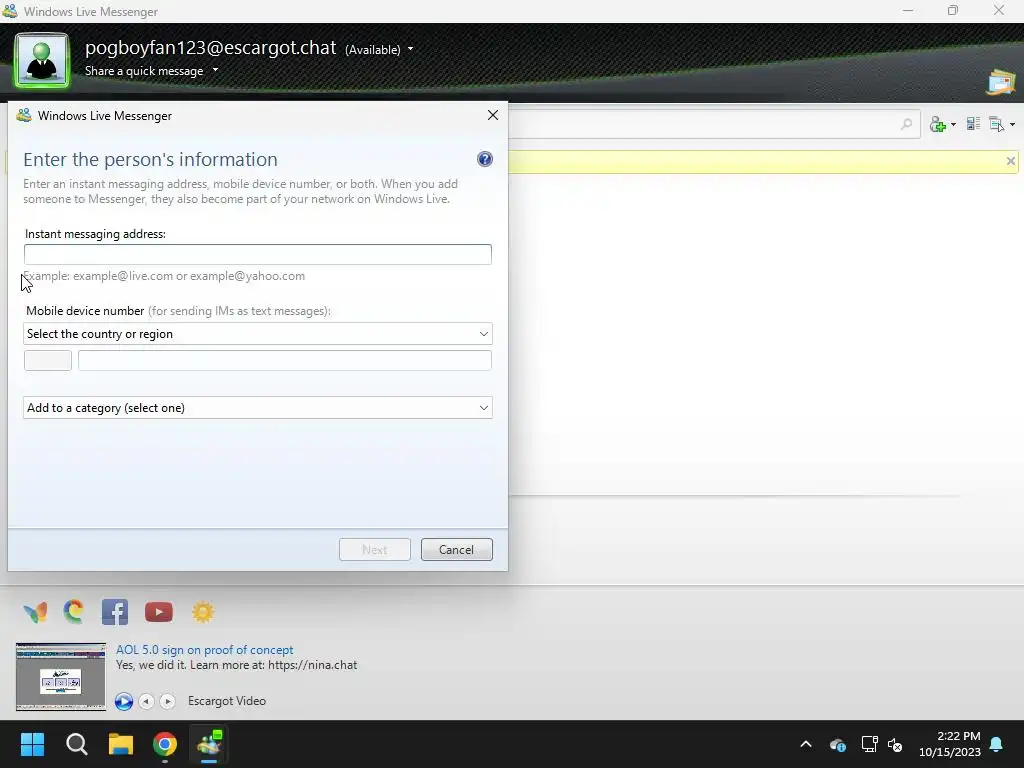1024x768 pixels.
Task: Click the Escargot Video label
Action: pos(227,701)
